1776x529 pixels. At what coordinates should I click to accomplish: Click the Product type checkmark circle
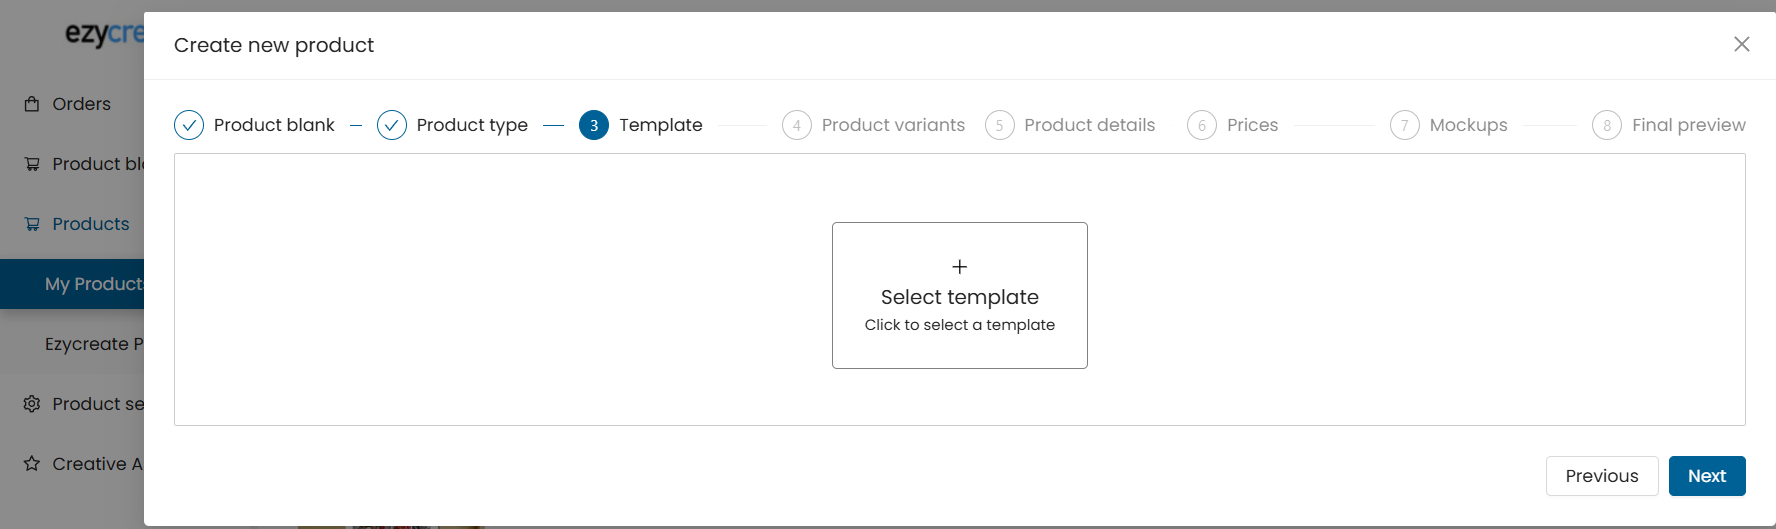click(392, 125)
